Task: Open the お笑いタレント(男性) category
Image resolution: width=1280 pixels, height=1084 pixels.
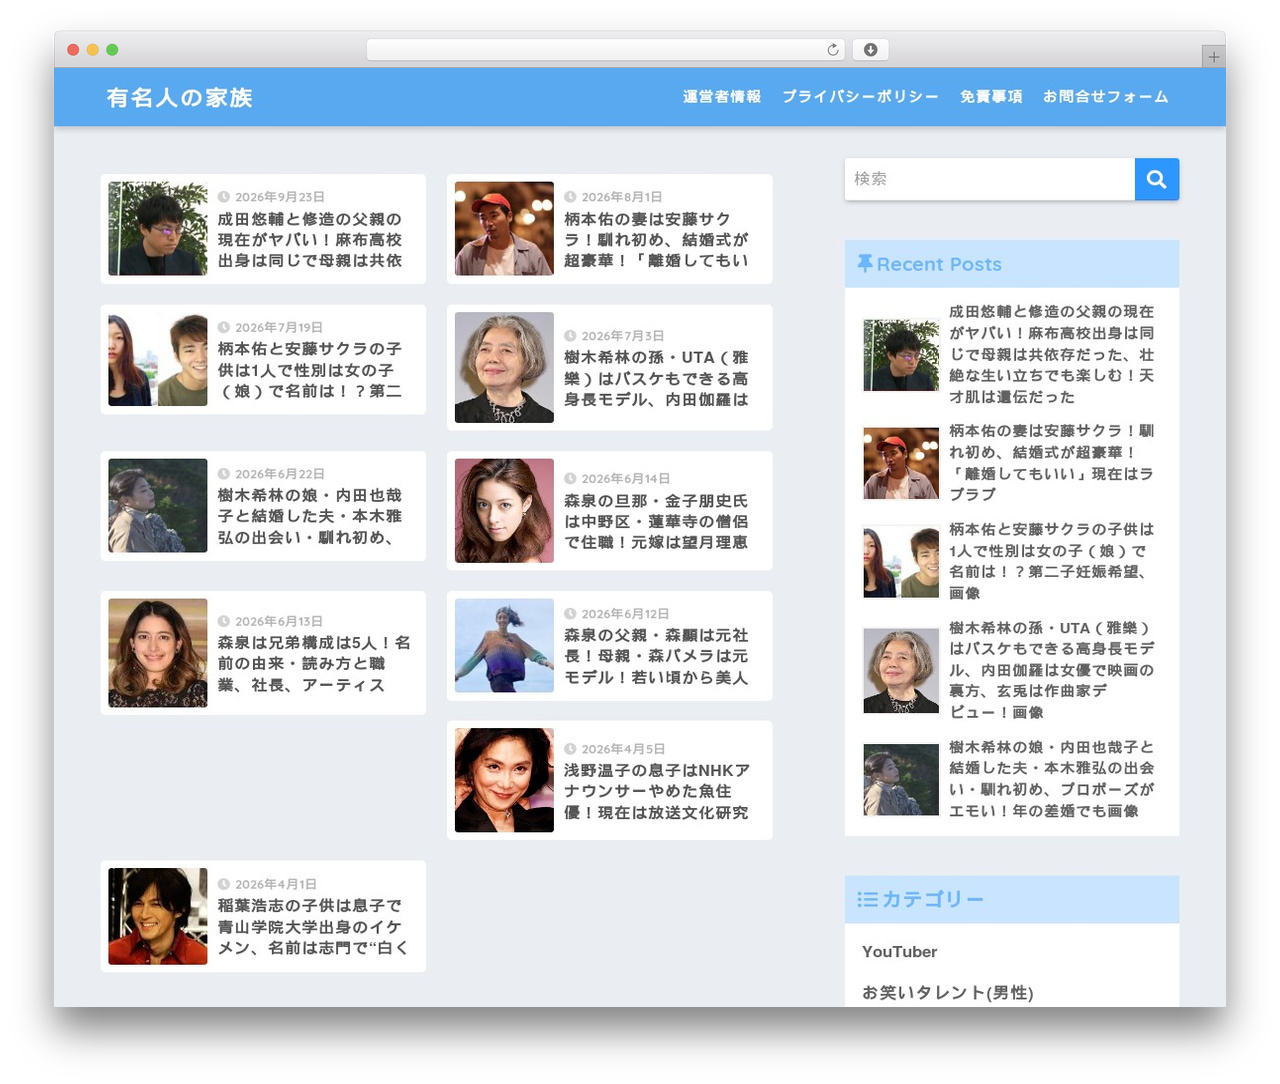Action: [x=948, y=992]
